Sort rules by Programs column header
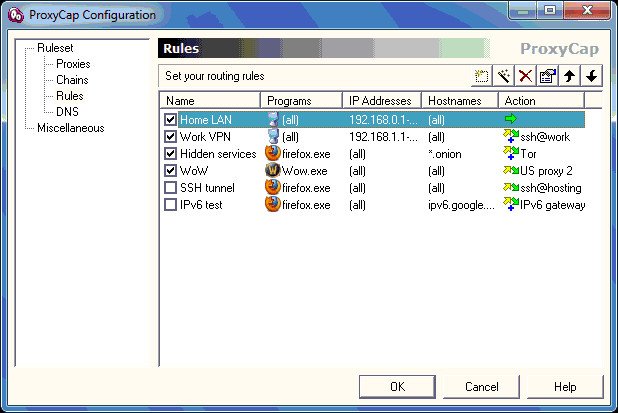The image size is (618, 413). click(290, 101)
